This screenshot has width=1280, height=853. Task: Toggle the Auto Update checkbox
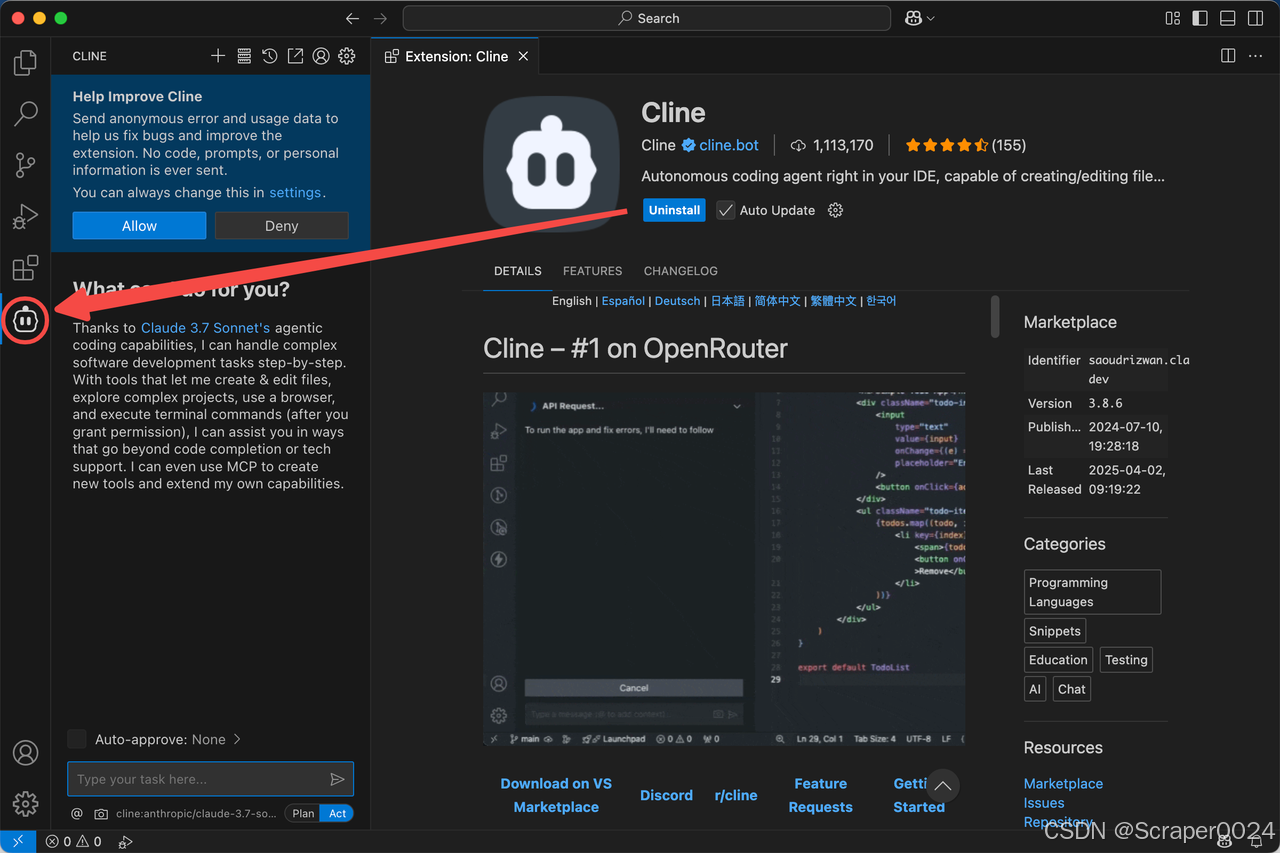click(726, 210)
